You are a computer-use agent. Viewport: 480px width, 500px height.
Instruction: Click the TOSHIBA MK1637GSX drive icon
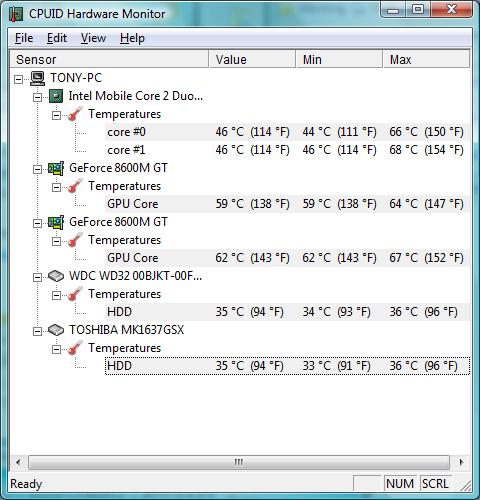tap(56, 330)
